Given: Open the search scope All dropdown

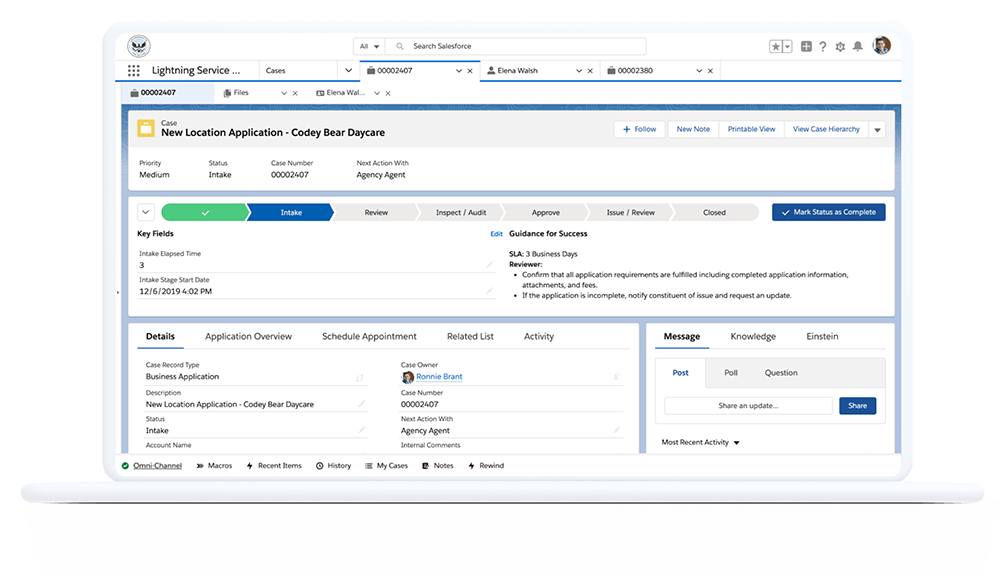Looking at the screenshot, I should [369, 46].
